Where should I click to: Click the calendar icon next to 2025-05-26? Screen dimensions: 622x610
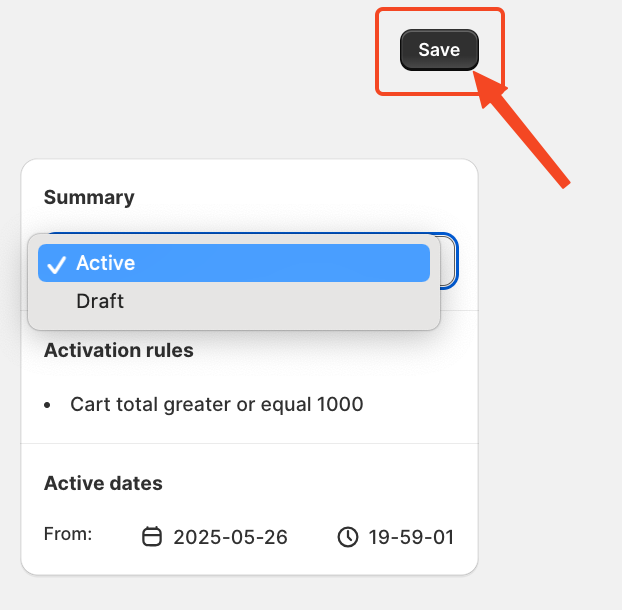pos(152,537)
